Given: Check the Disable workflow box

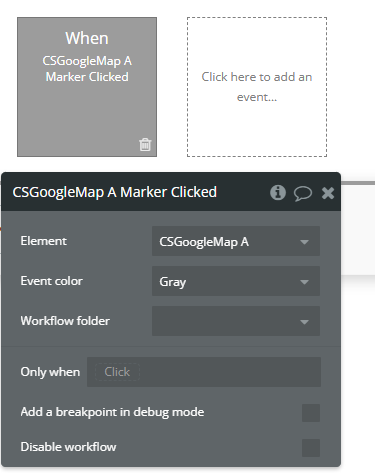Looking at the screenshot, I should click(311, 448).
